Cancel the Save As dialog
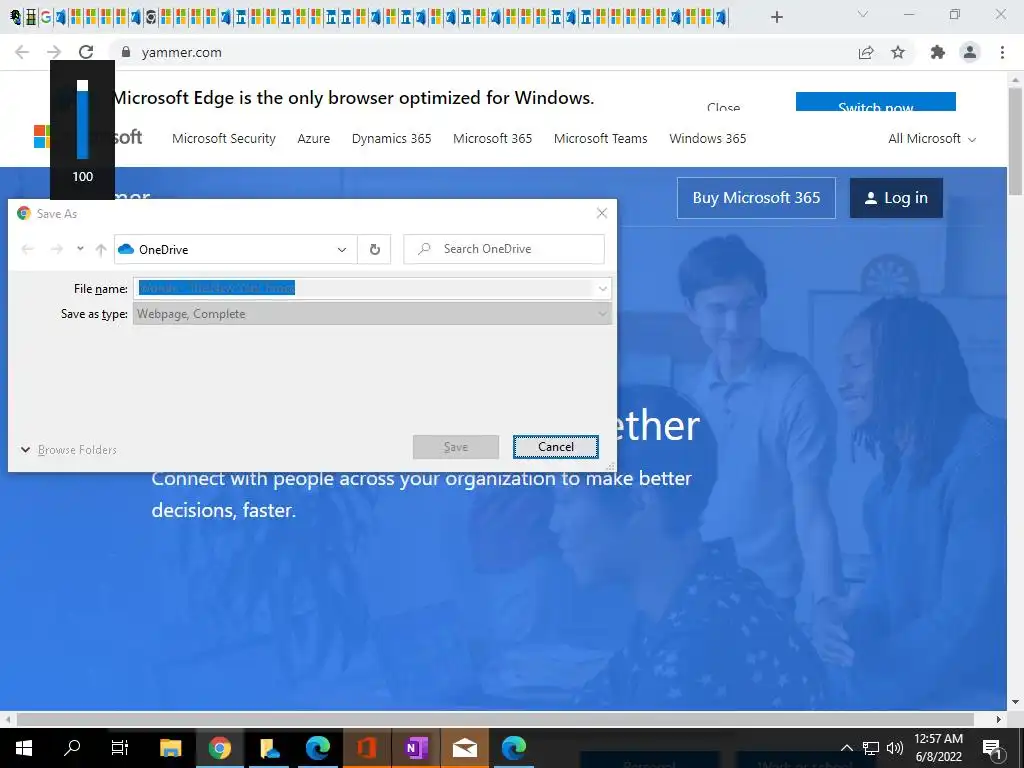The width and height of the screenshot is (1024, 768). click(x=556, y=447)
